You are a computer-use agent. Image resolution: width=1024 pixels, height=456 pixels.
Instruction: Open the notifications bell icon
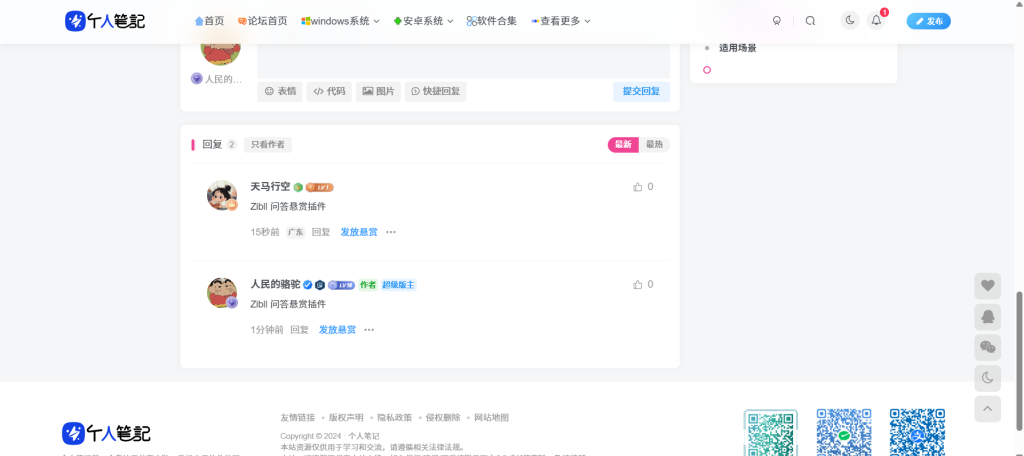click(x=876, y=21)
